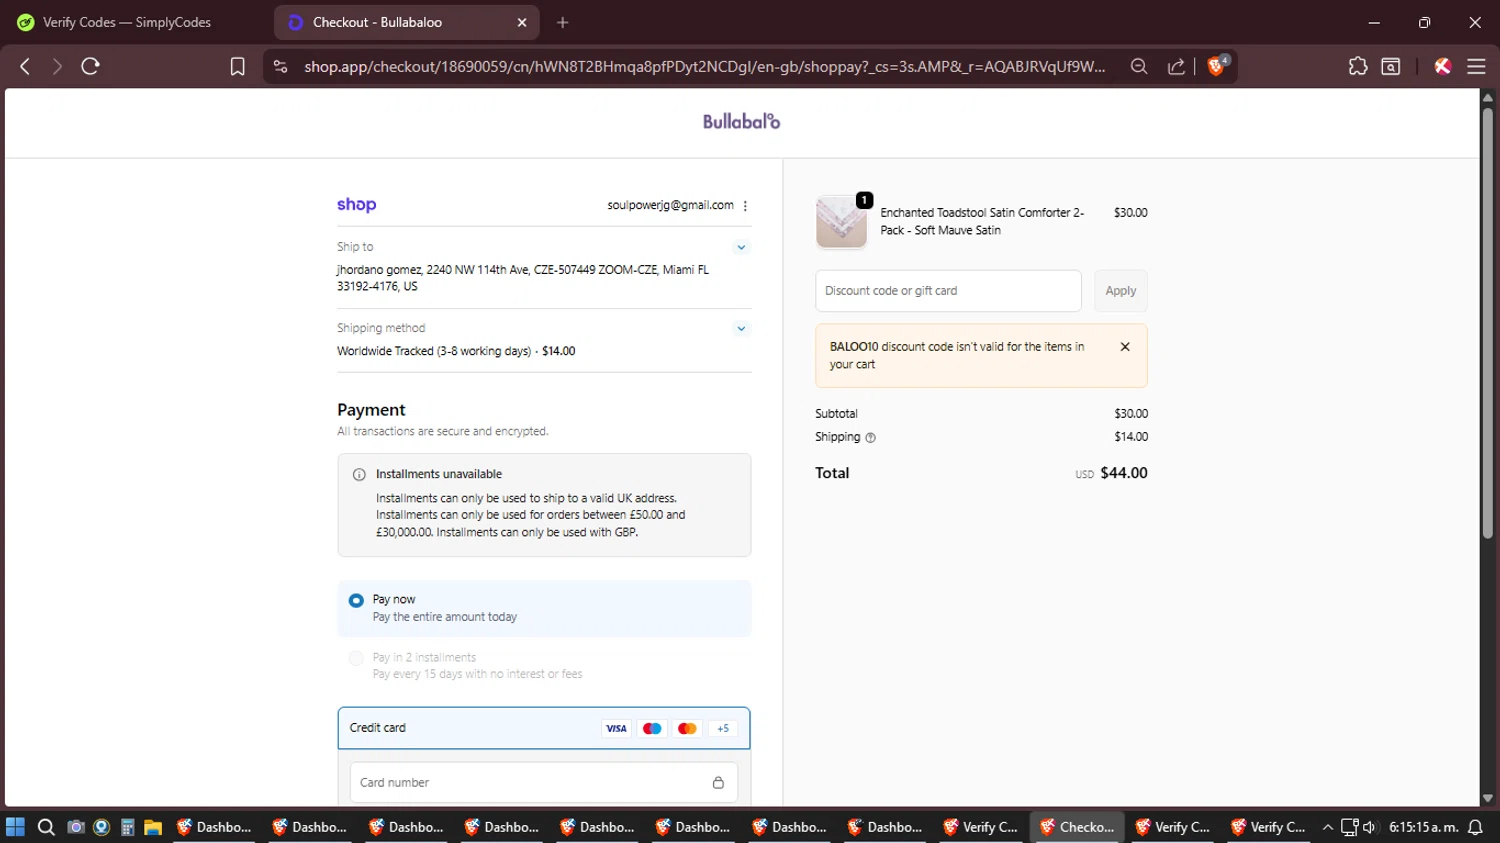Click the Bullabaloo store logo
The image size is (1500, 843).
(x=741, y=122)
